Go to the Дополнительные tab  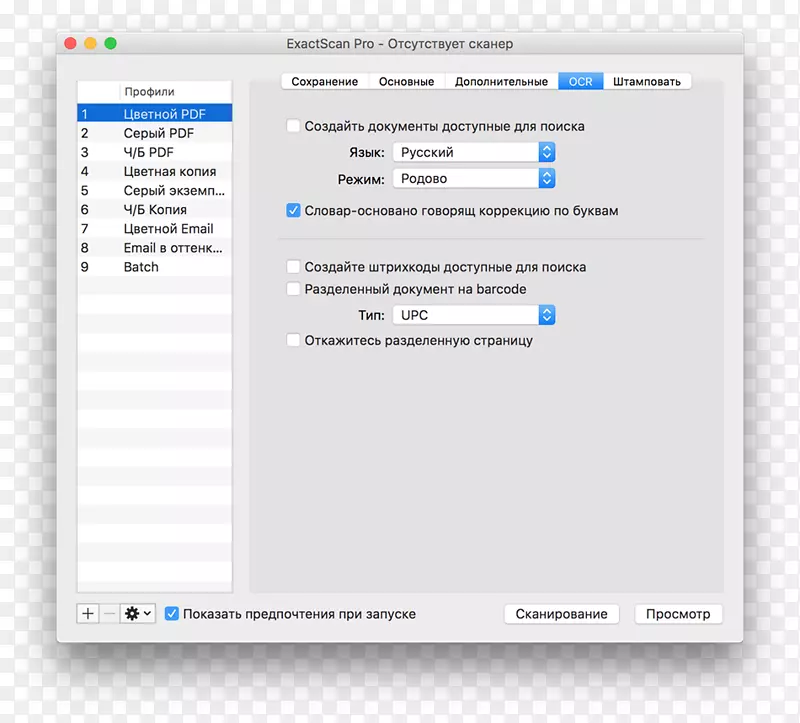[502, 82]
